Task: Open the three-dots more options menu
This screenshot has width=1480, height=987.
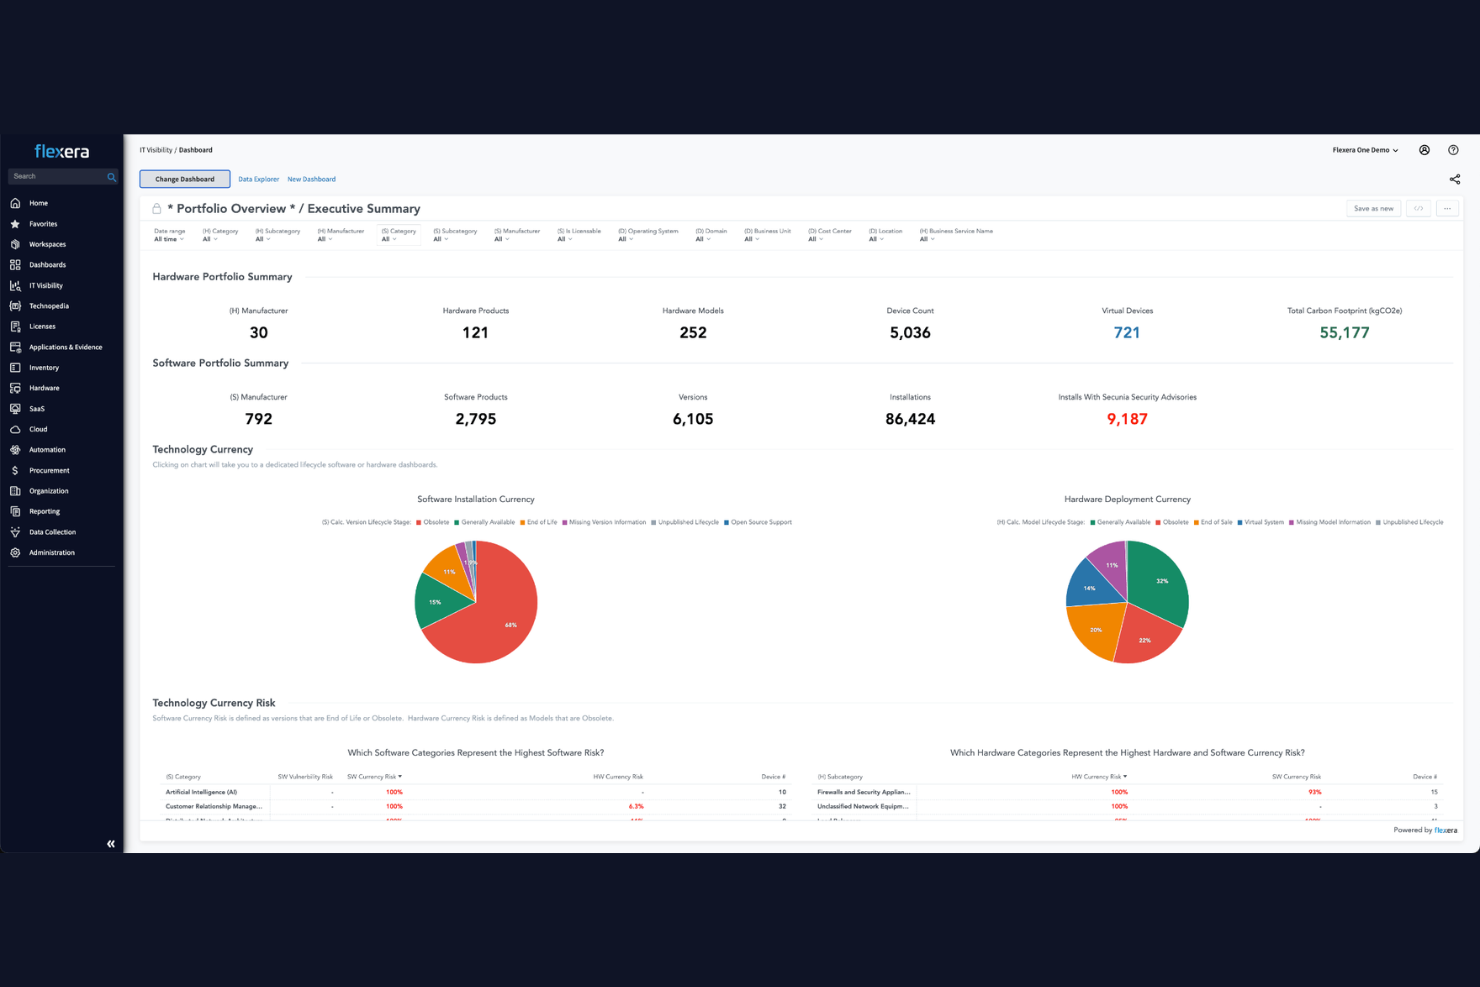Action: click(1447, 208)
